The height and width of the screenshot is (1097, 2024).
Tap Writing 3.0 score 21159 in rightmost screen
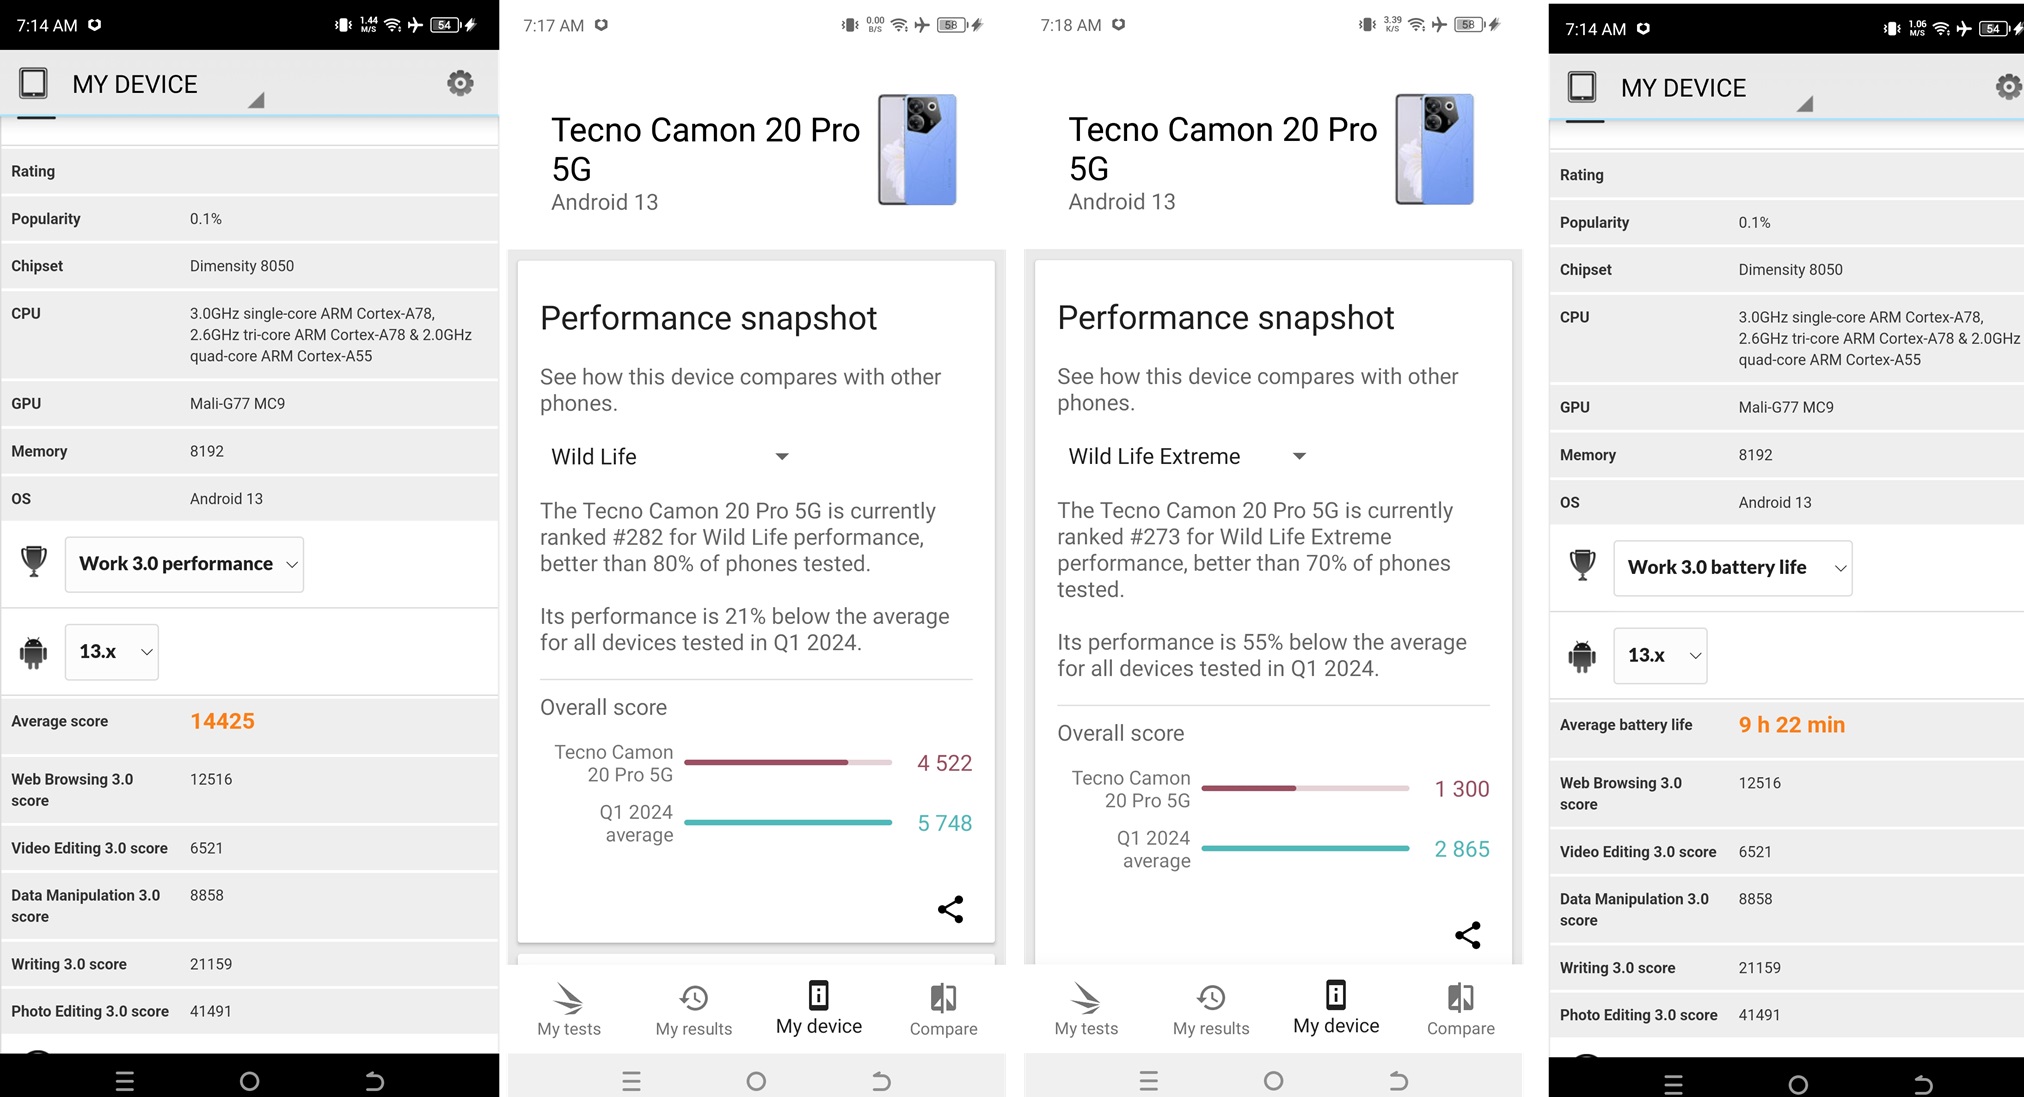(1786, 968)
